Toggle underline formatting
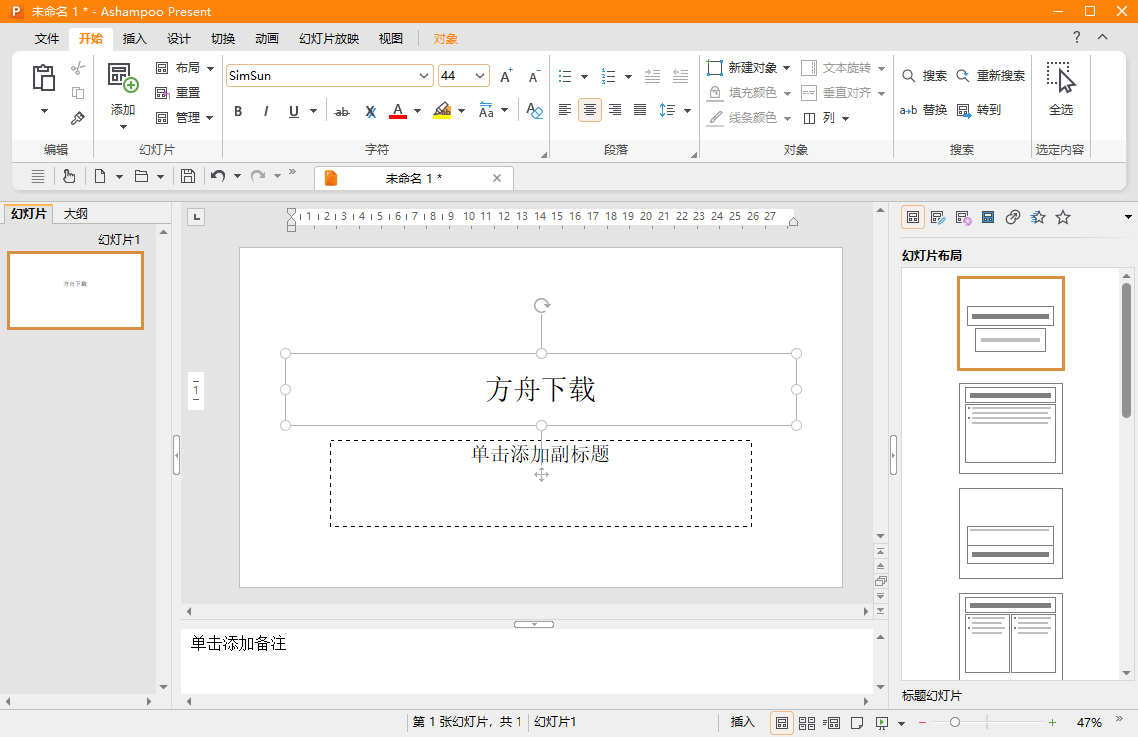This screenshot has height=737, width=1138. click(x=293, y=111)
